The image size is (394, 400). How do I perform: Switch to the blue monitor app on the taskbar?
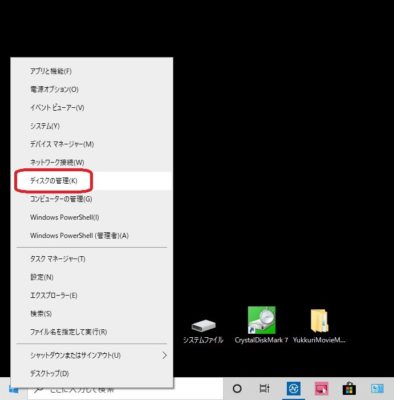click(x=293, y=389)
